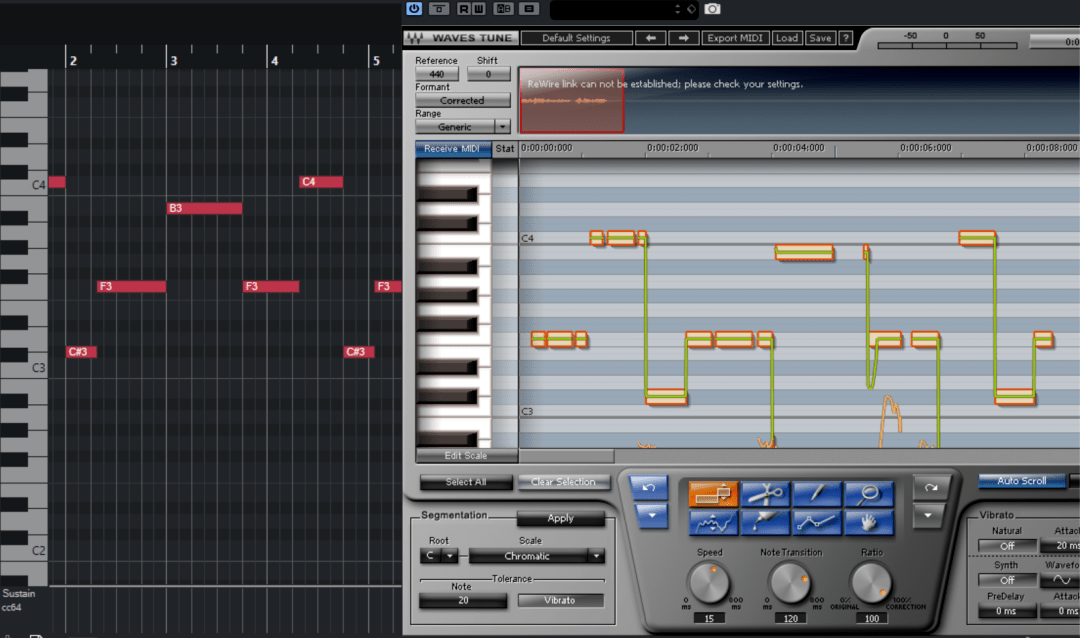This screenshot has height=638, width=1080.
Task: Click the Select All button
Action: [465, 482]
